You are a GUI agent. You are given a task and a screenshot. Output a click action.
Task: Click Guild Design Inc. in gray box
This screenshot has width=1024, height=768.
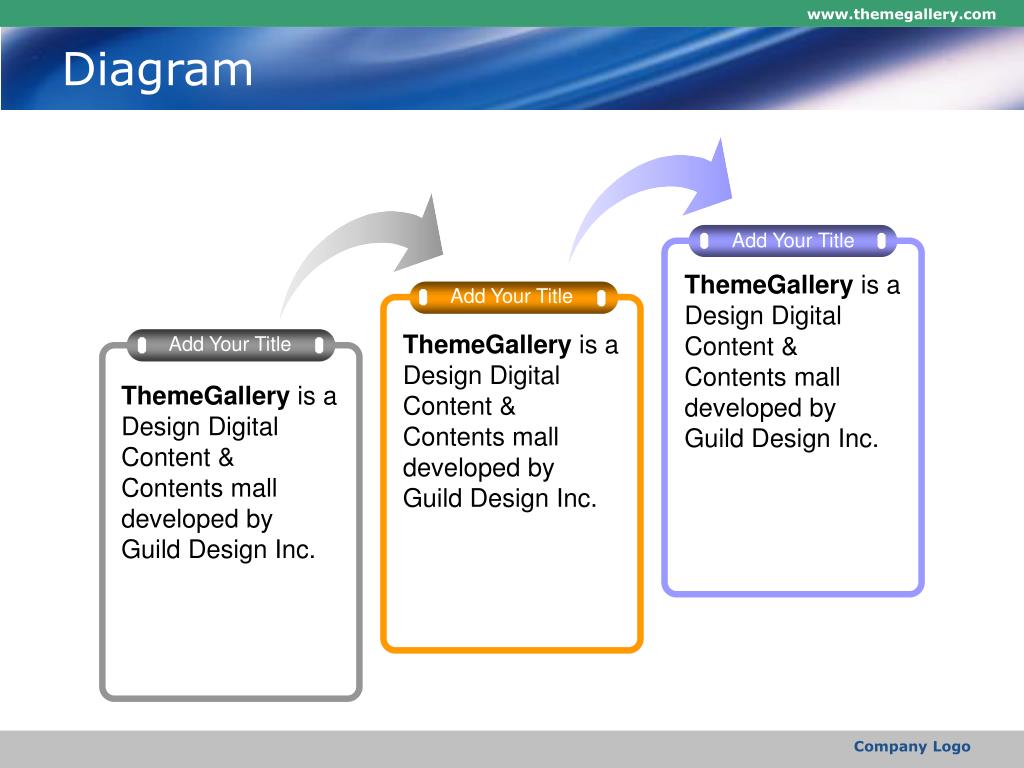coord(218,550)
